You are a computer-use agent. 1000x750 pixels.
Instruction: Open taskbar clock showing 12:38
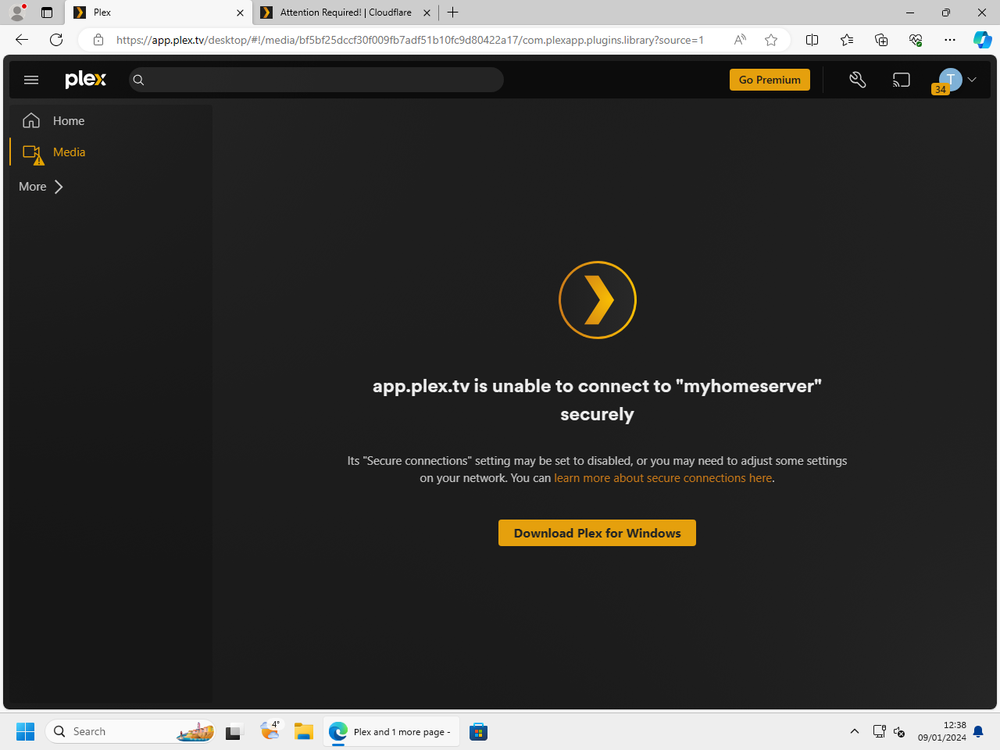(x=942, y=732)
